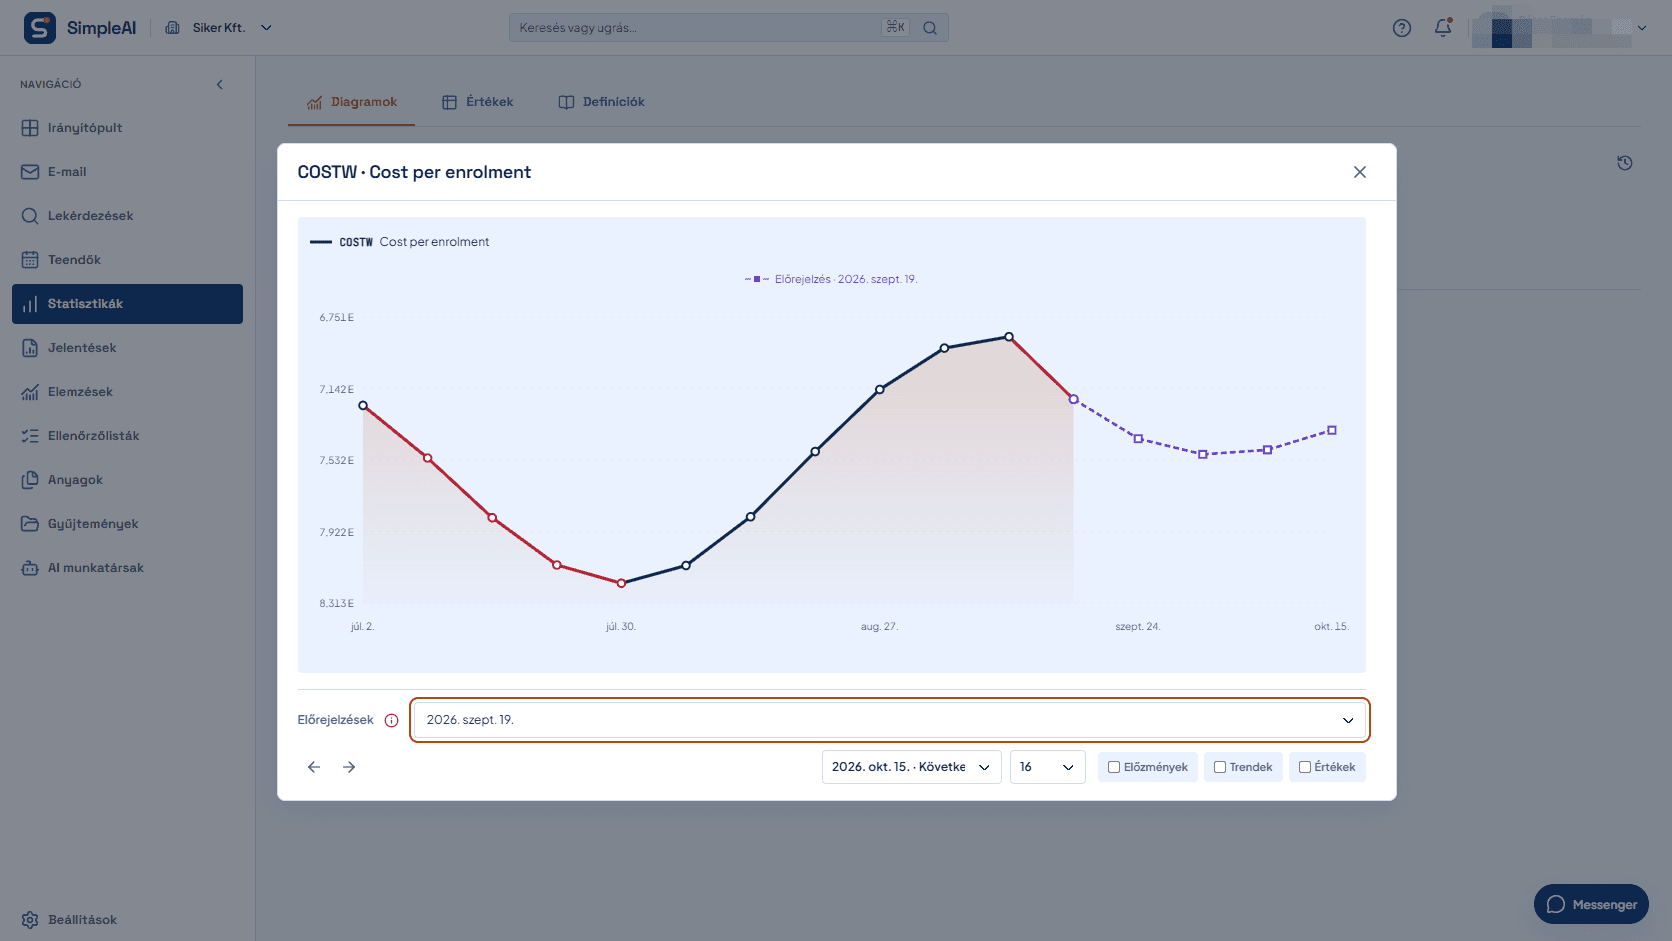
Task: Open Beállítások settings
Action: 127,920
